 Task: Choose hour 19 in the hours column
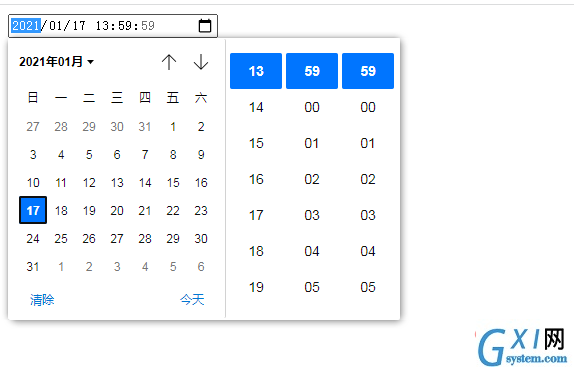click(256, 287)
